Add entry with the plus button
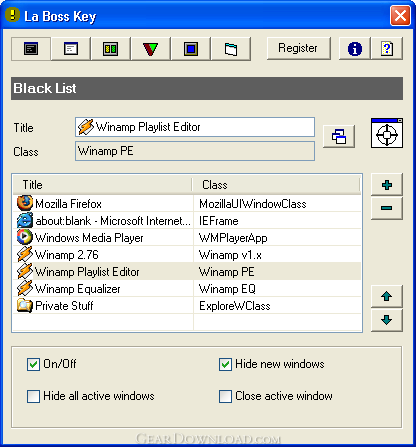Image resolution: width=416 pixels, height=447 pixels. tap(387, 185)
